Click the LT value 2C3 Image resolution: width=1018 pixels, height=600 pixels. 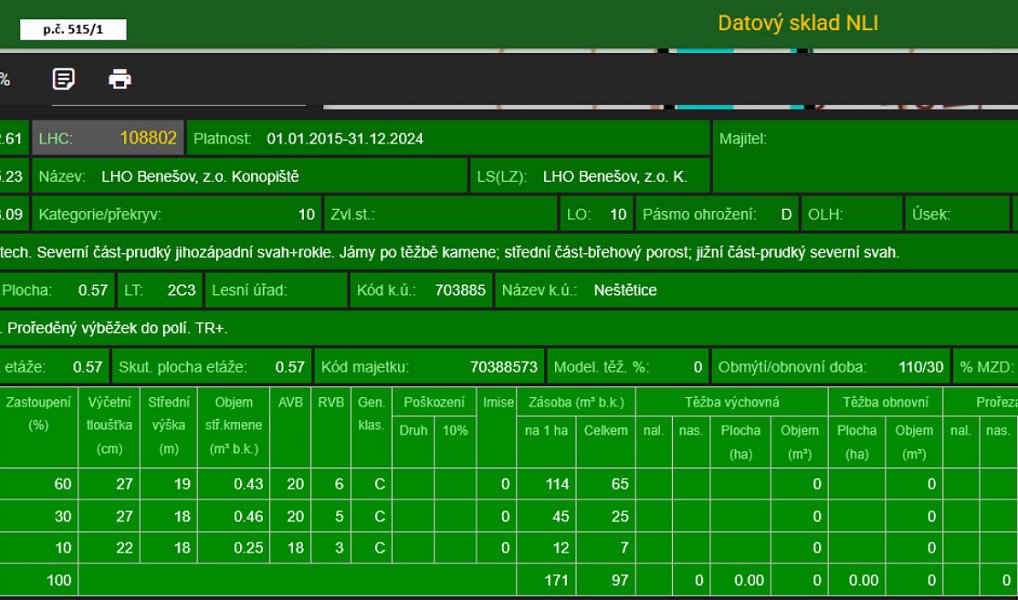[182, 290]
